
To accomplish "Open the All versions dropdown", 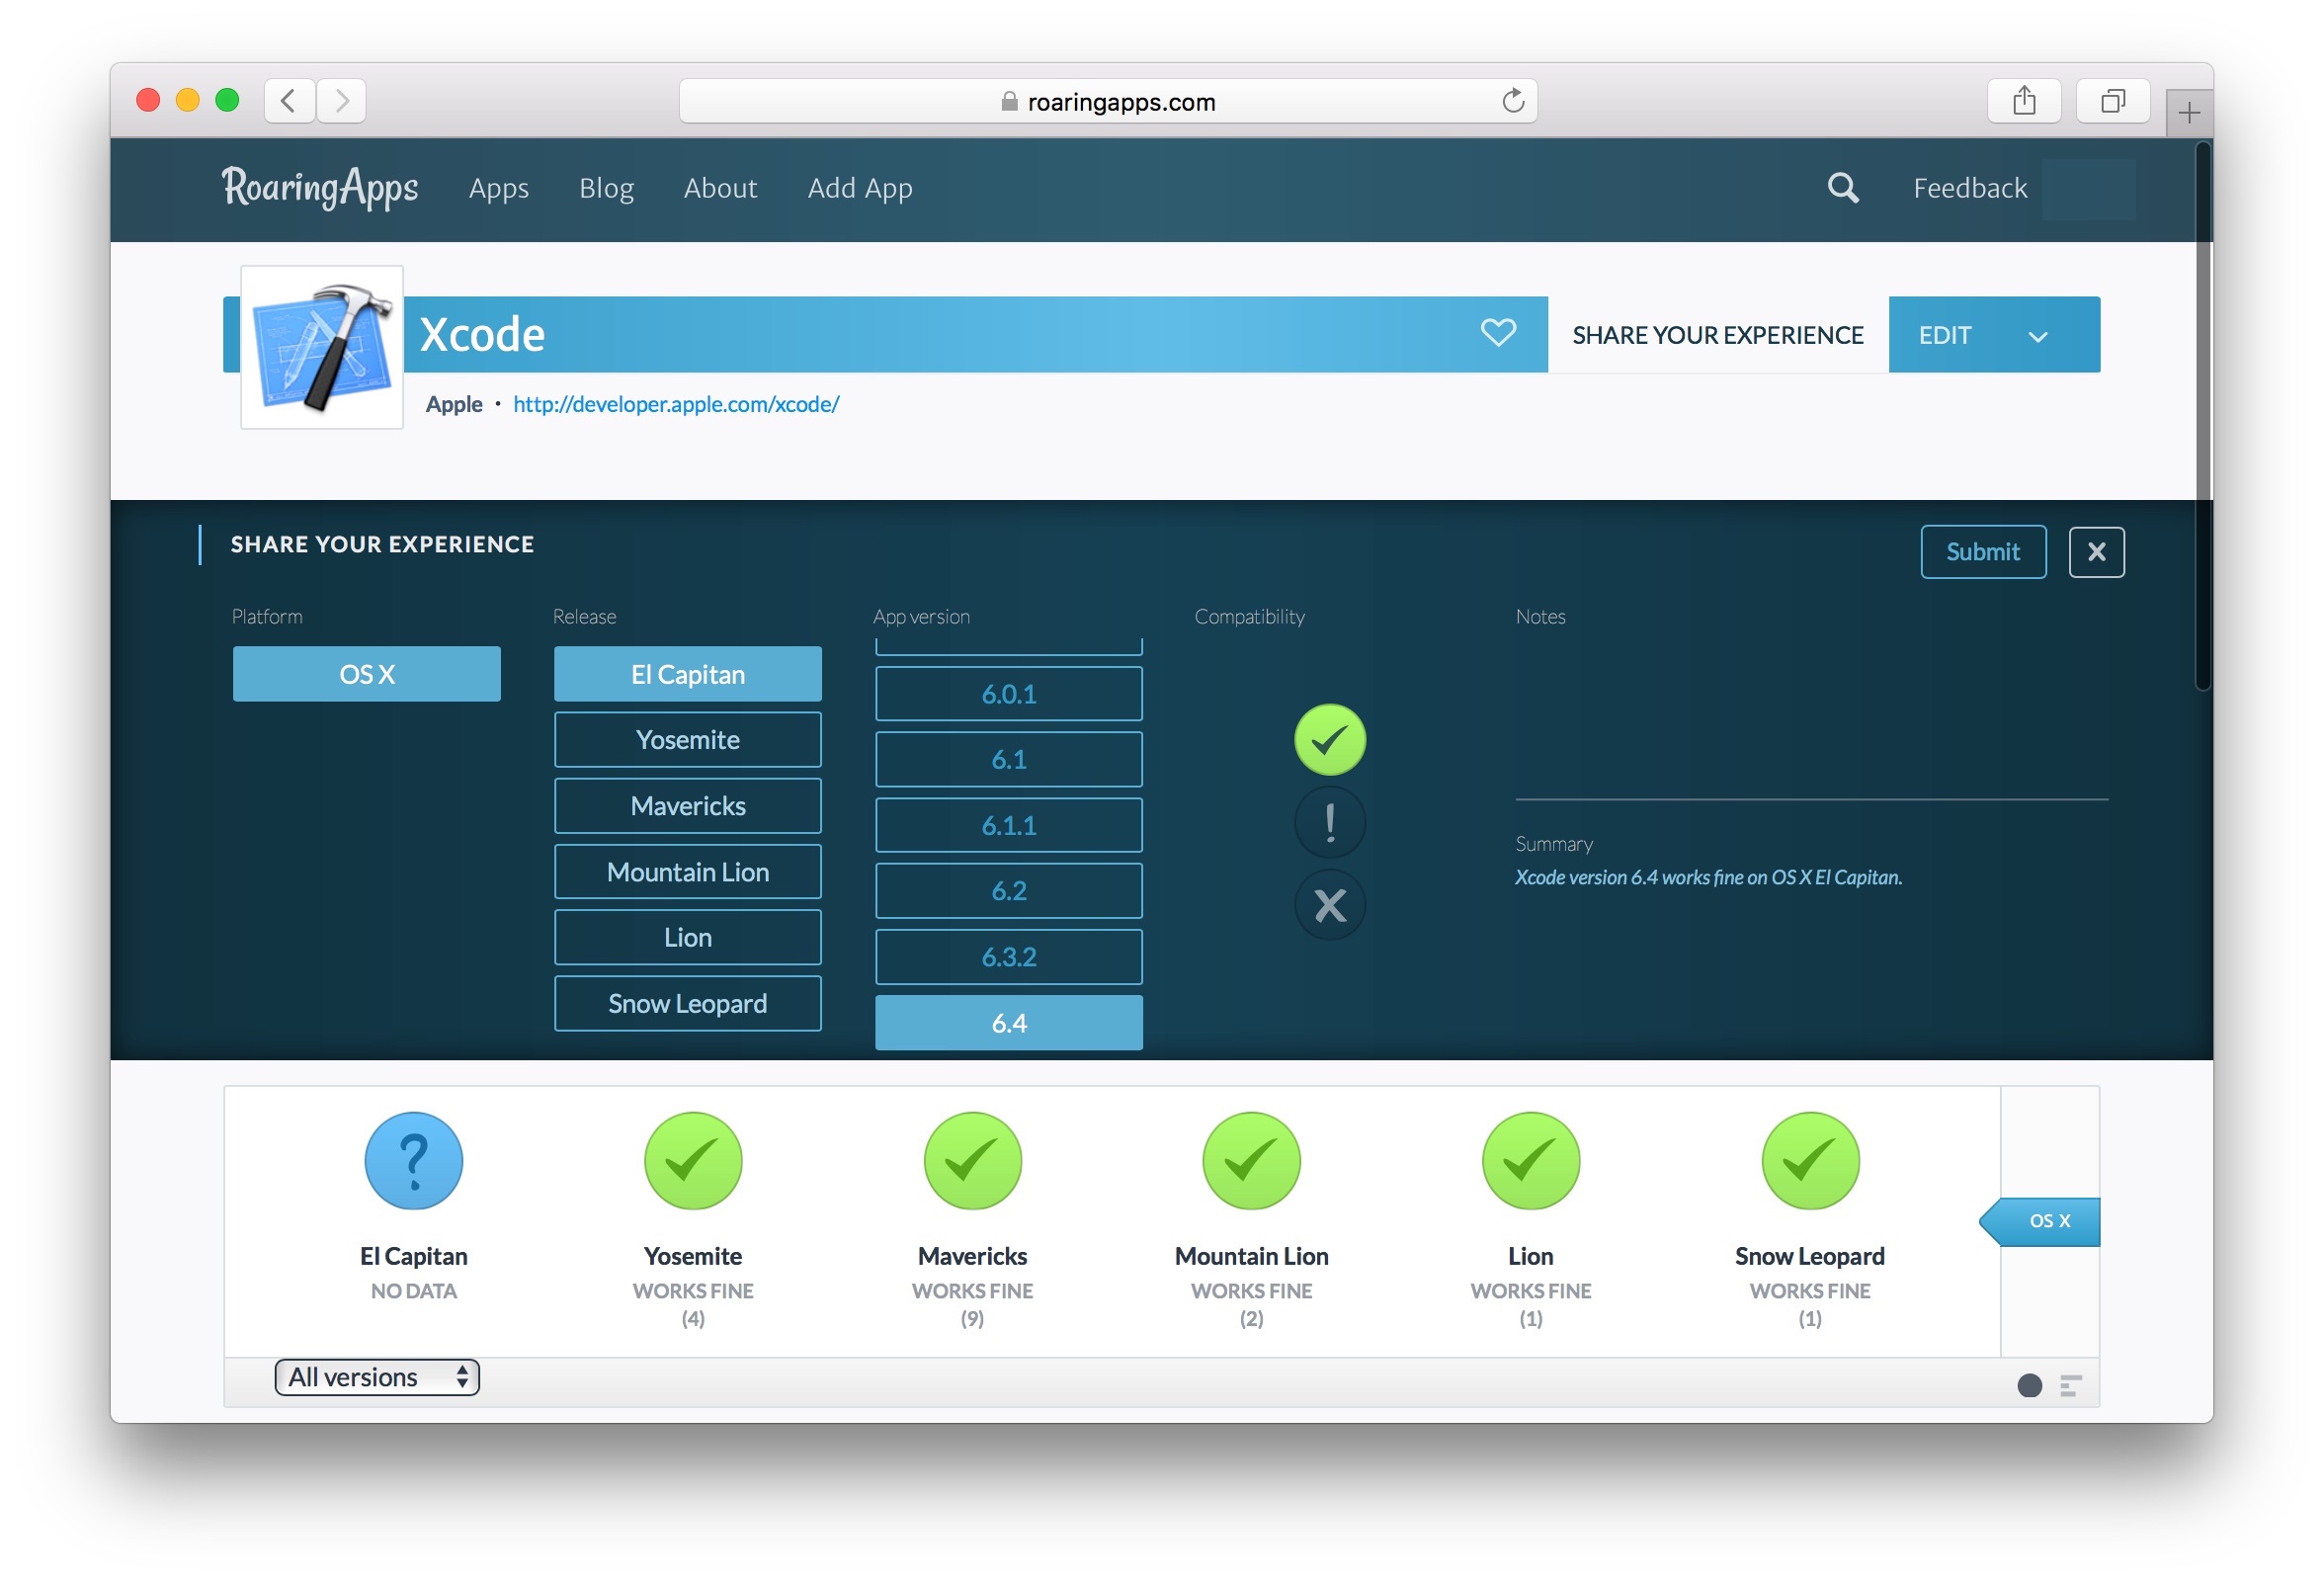I will (x=377, y=1377).
